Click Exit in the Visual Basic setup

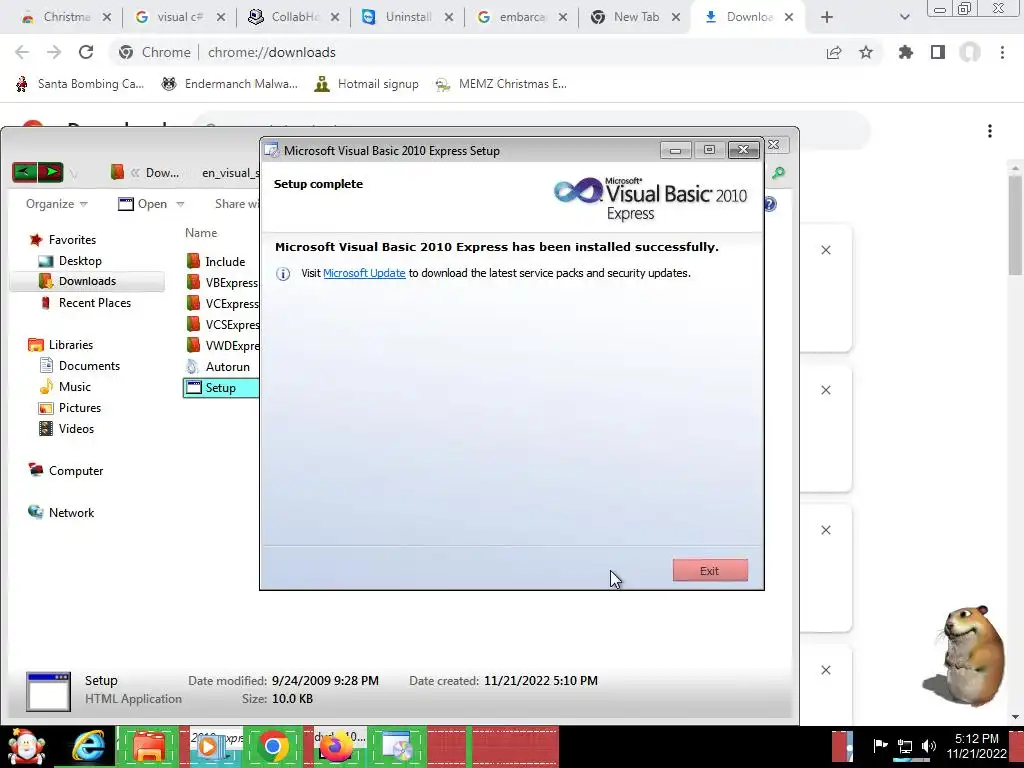pos(710,570)
